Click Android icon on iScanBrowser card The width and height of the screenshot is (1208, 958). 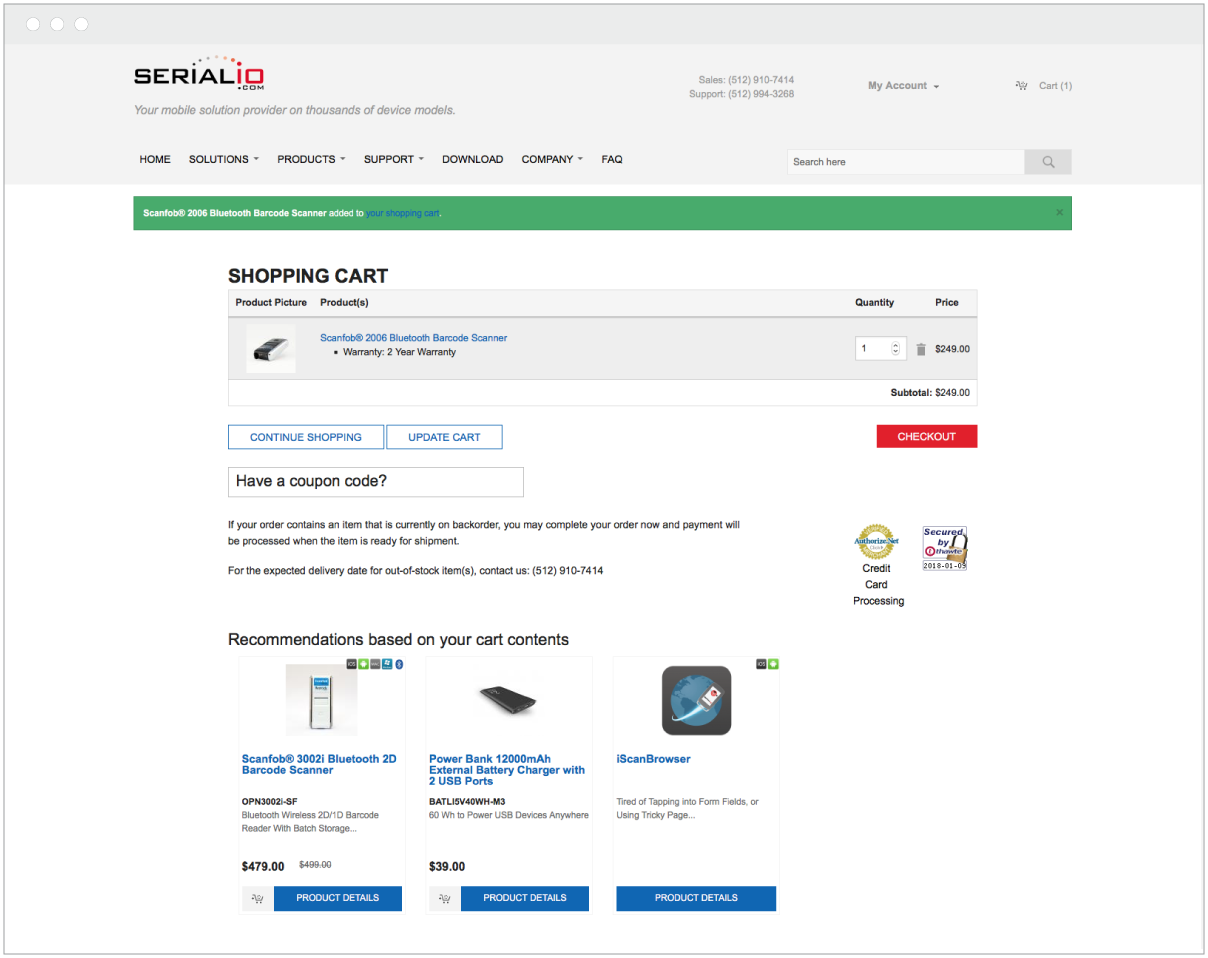click(773, 664)
